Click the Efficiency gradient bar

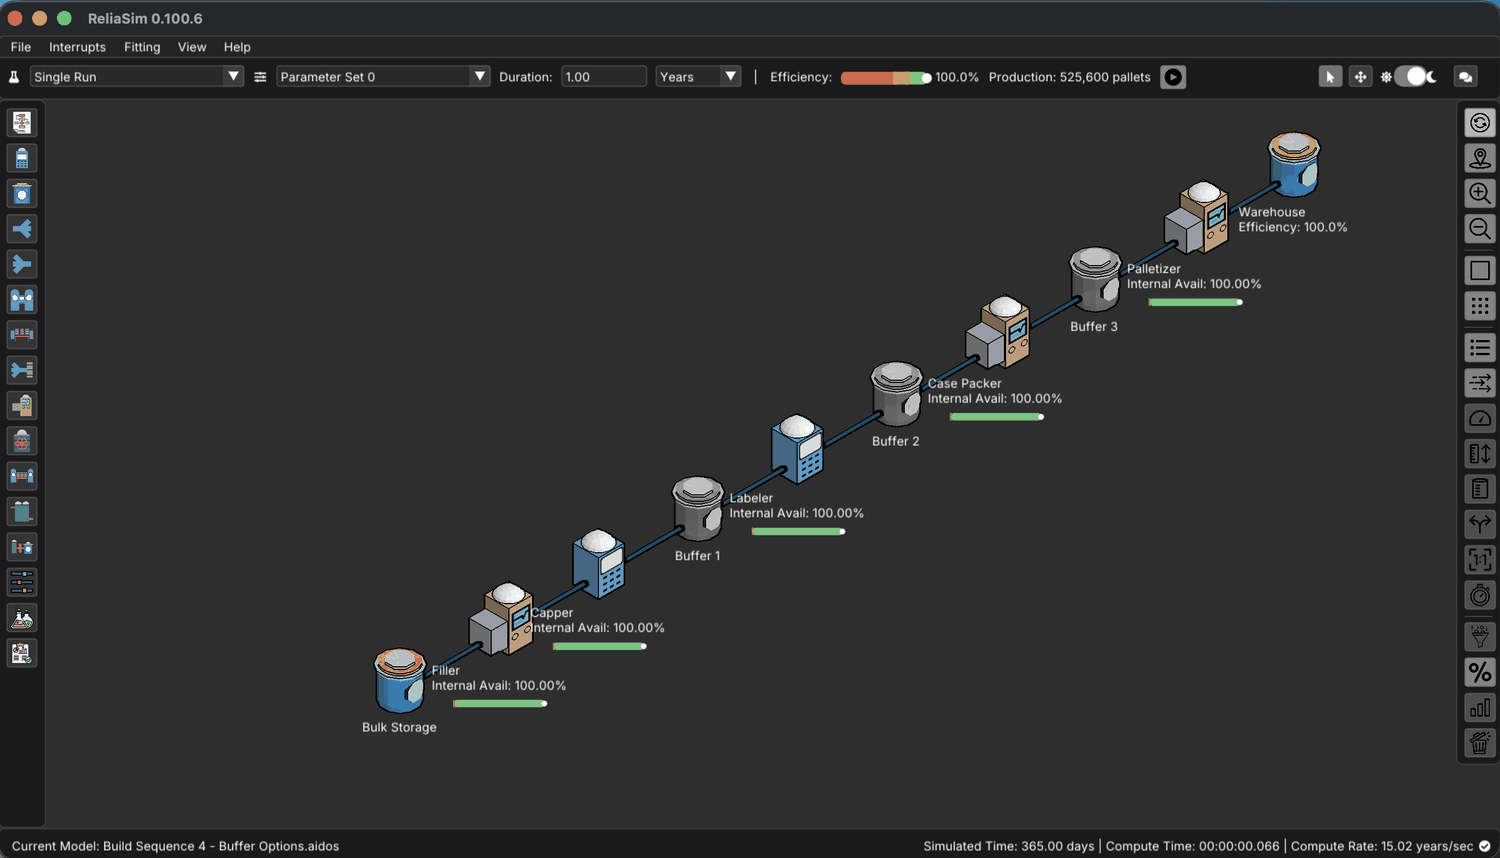[886, 78]
